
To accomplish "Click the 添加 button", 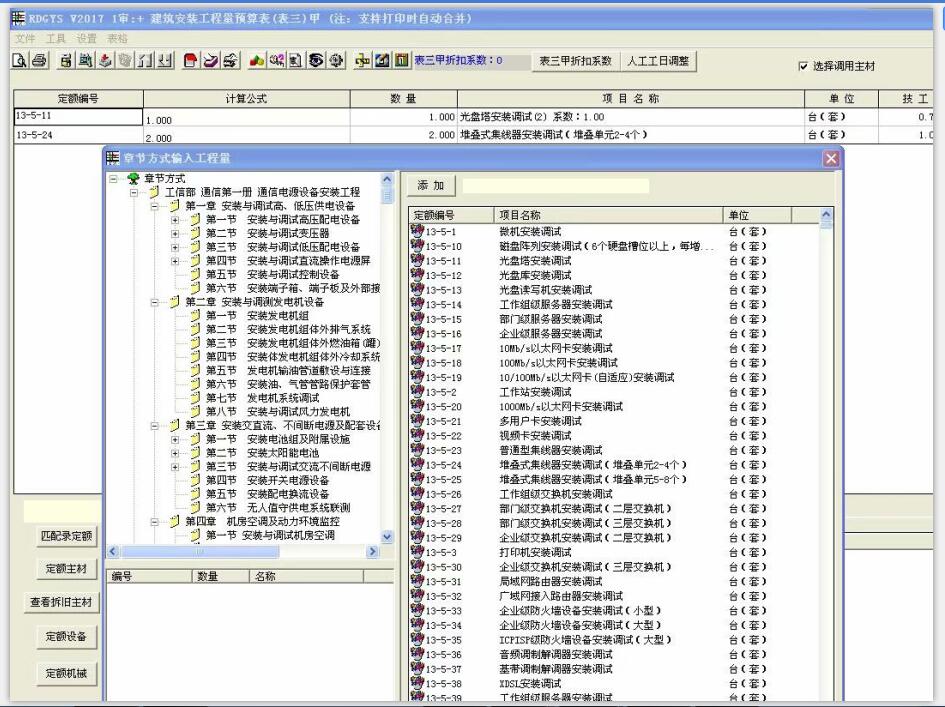I will pyautogui.click(x=430, y=186).
